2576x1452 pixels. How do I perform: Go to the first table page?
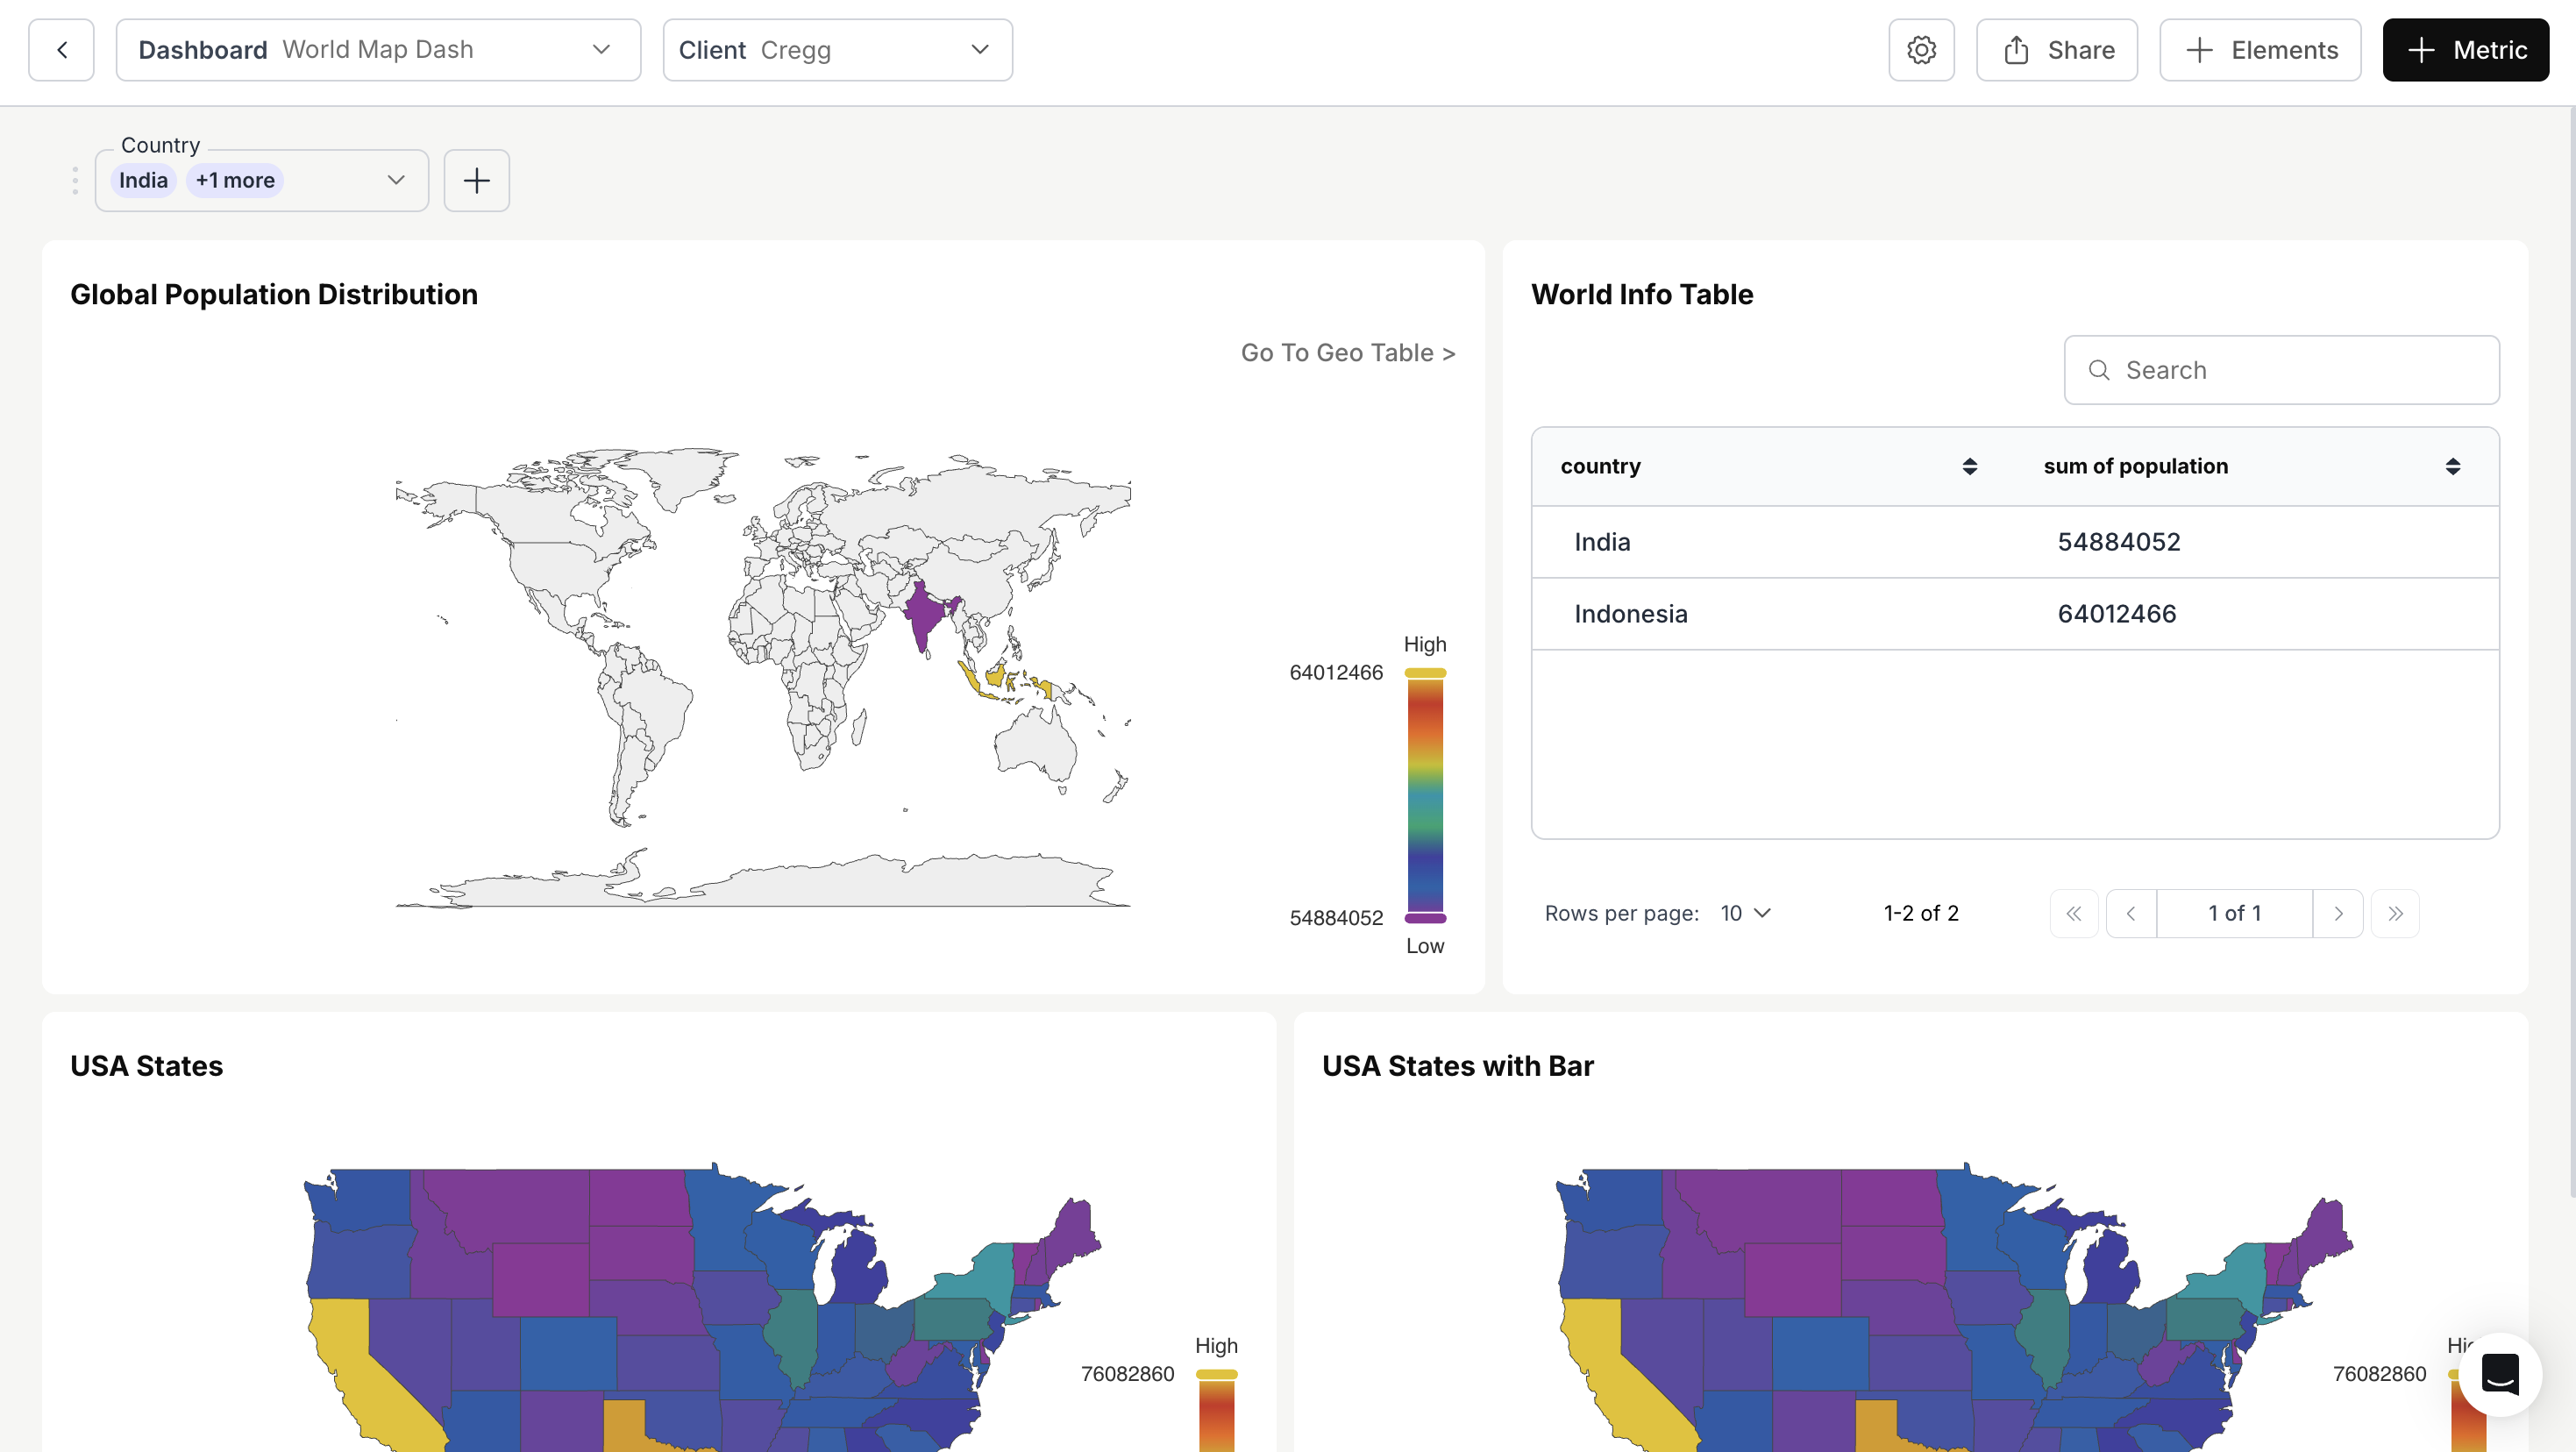(x=2074, y=913)
